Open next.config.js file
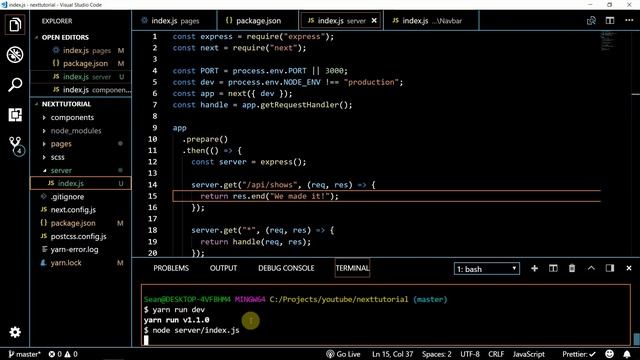This screenshot has height=360, width=640. (81, 210)
